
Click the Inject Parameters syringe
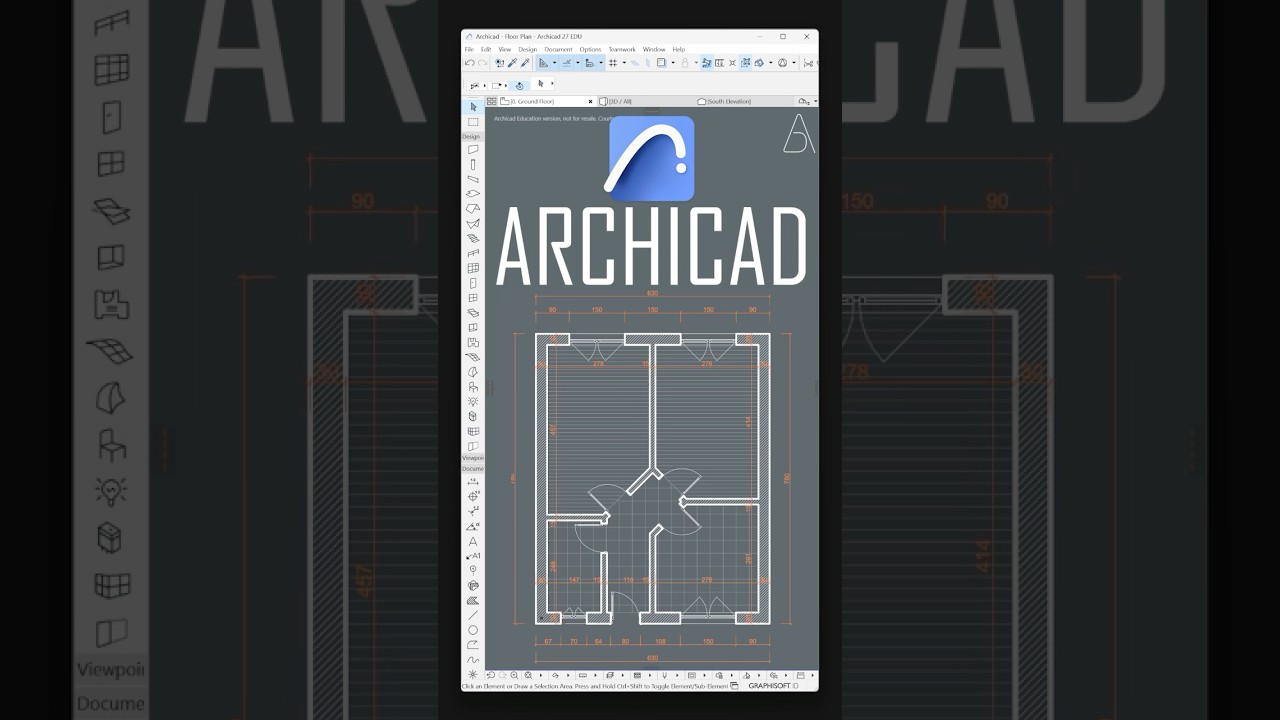click(x=525, y=63)
